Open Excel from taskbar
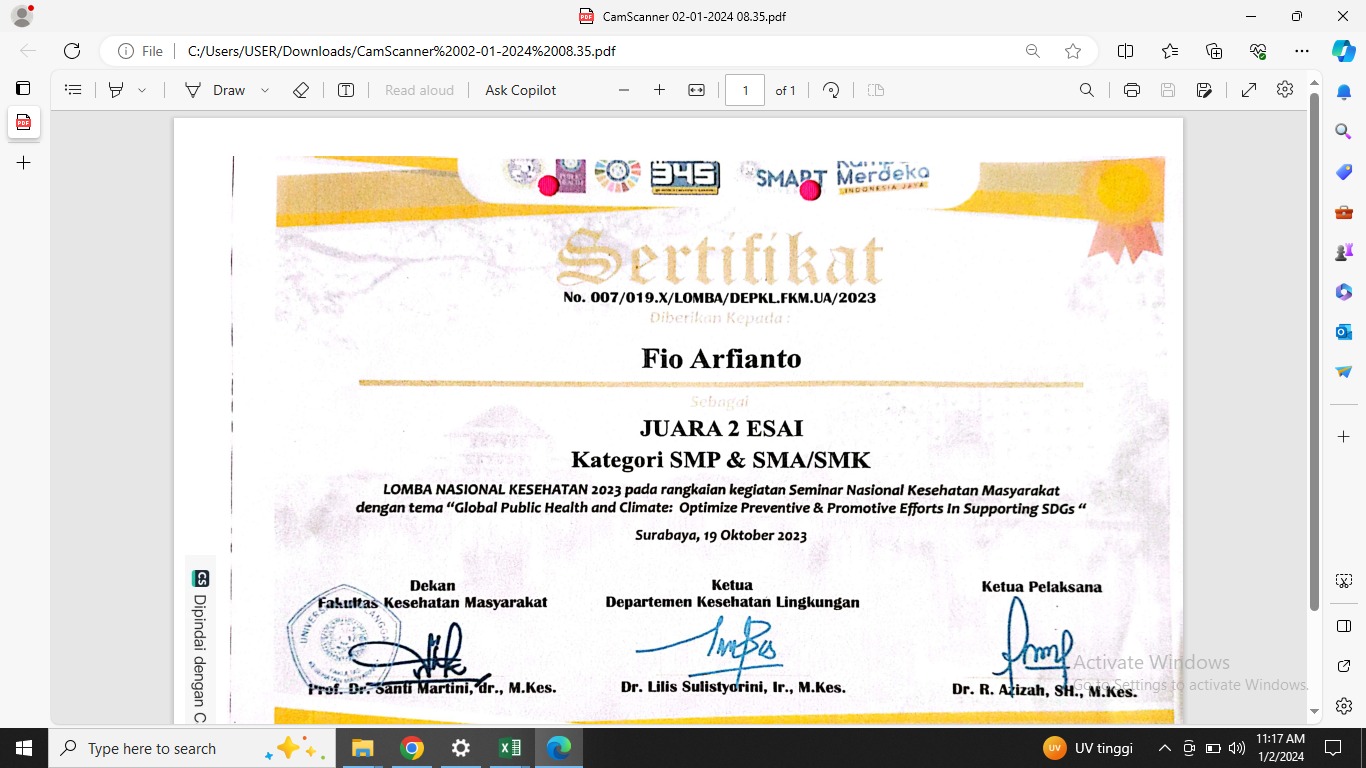 tap(510, 748)
